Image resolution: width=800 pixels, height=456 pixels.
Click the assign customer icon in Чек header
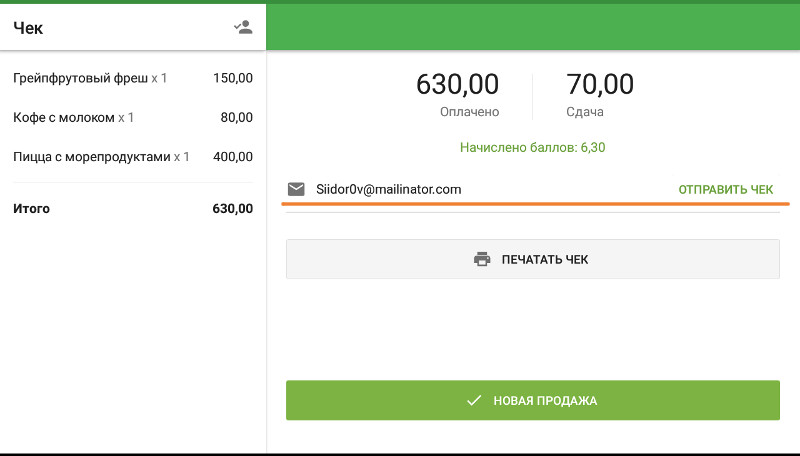pyautogui.click(x=243, y=28)
